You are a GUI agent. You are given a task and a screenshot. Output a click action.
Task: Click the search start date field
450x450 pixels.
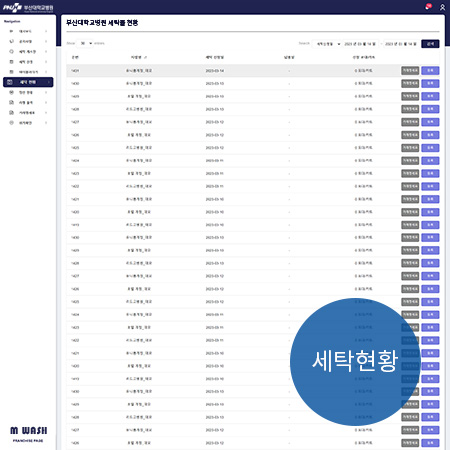[x=361, y=44]
